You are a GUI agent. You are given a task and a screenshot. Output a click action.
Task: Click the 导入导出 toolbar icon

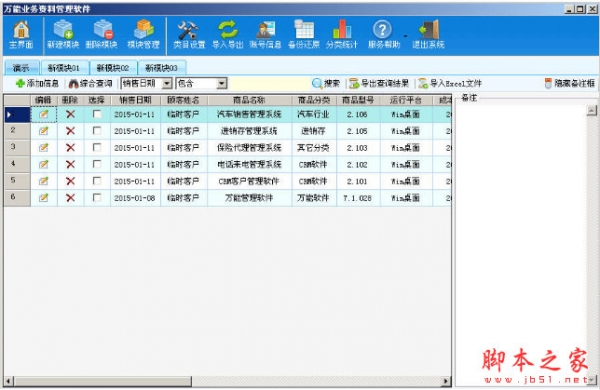[x=228, y=34]
